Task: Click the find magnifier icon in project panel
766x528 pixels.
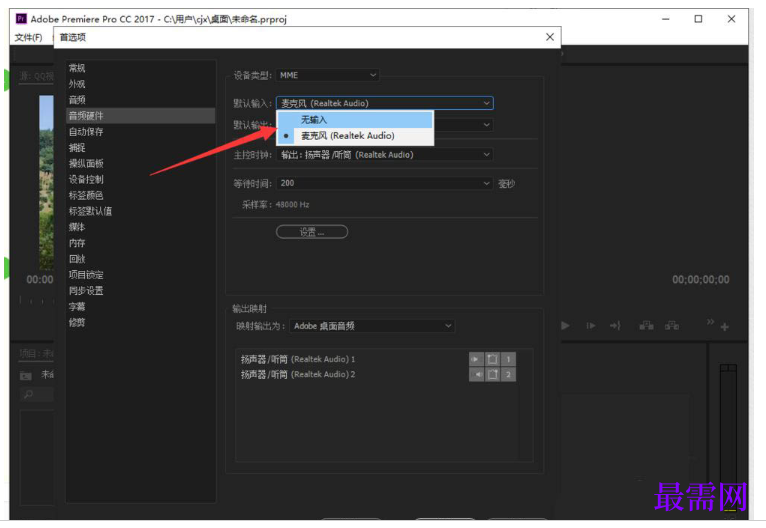Action: pos(28,394)
